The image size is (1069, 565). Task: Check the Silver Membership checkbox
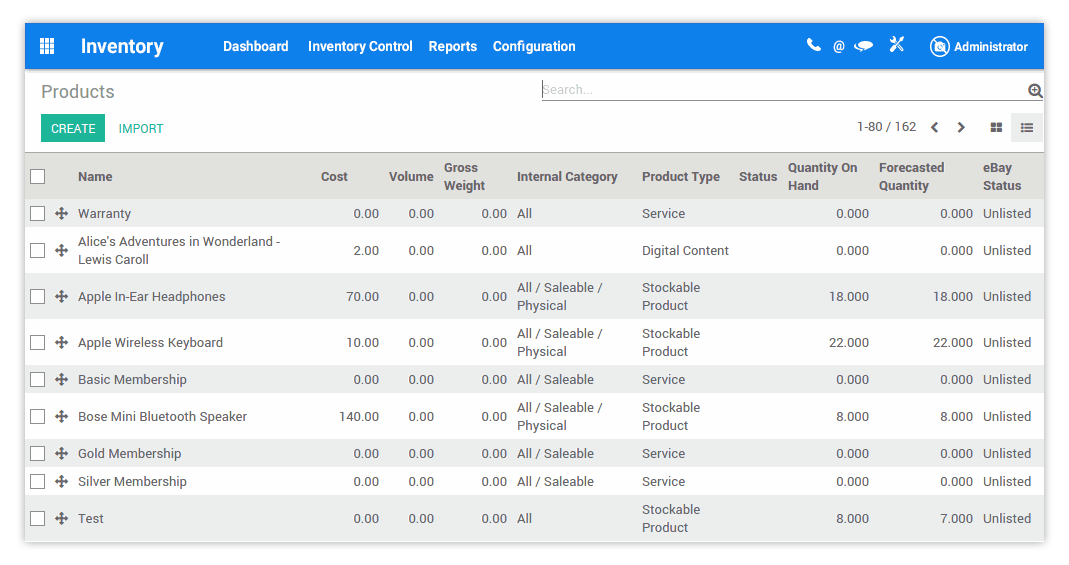click(x=37, y=481)
